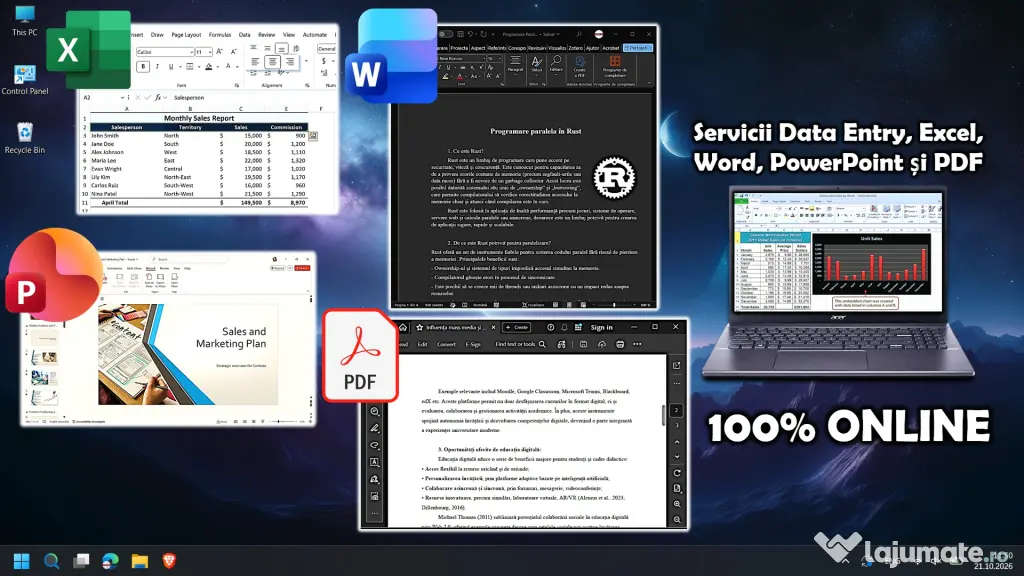Click Acrobat Help question mark icon
This screenshot has height=576, width=1024.
(x=551, y=327)
